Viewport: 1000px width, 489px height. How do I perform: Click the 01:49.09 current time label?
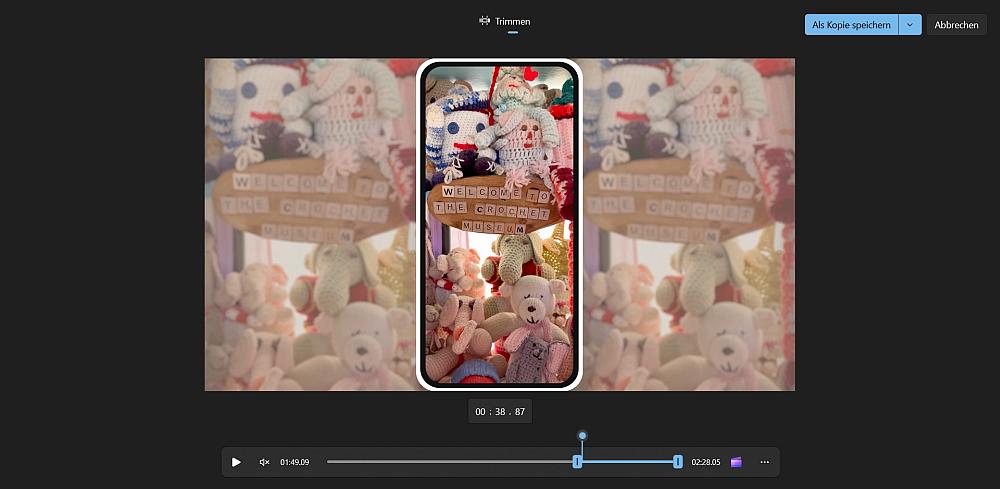[x=295, y=462]
